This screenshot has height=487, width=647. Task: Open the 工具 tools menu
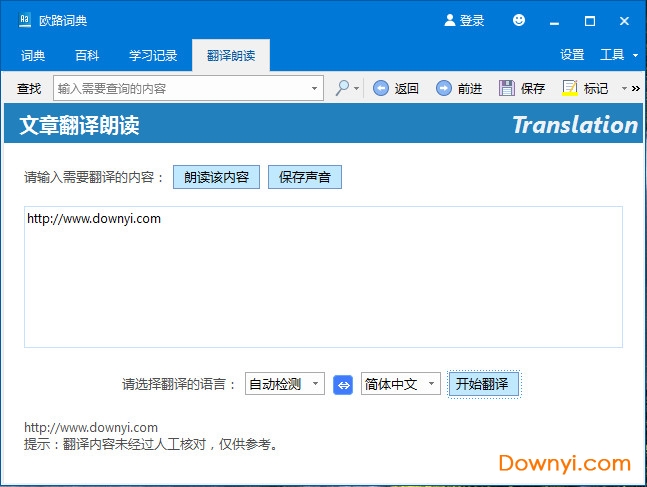[x=617, y=55]
